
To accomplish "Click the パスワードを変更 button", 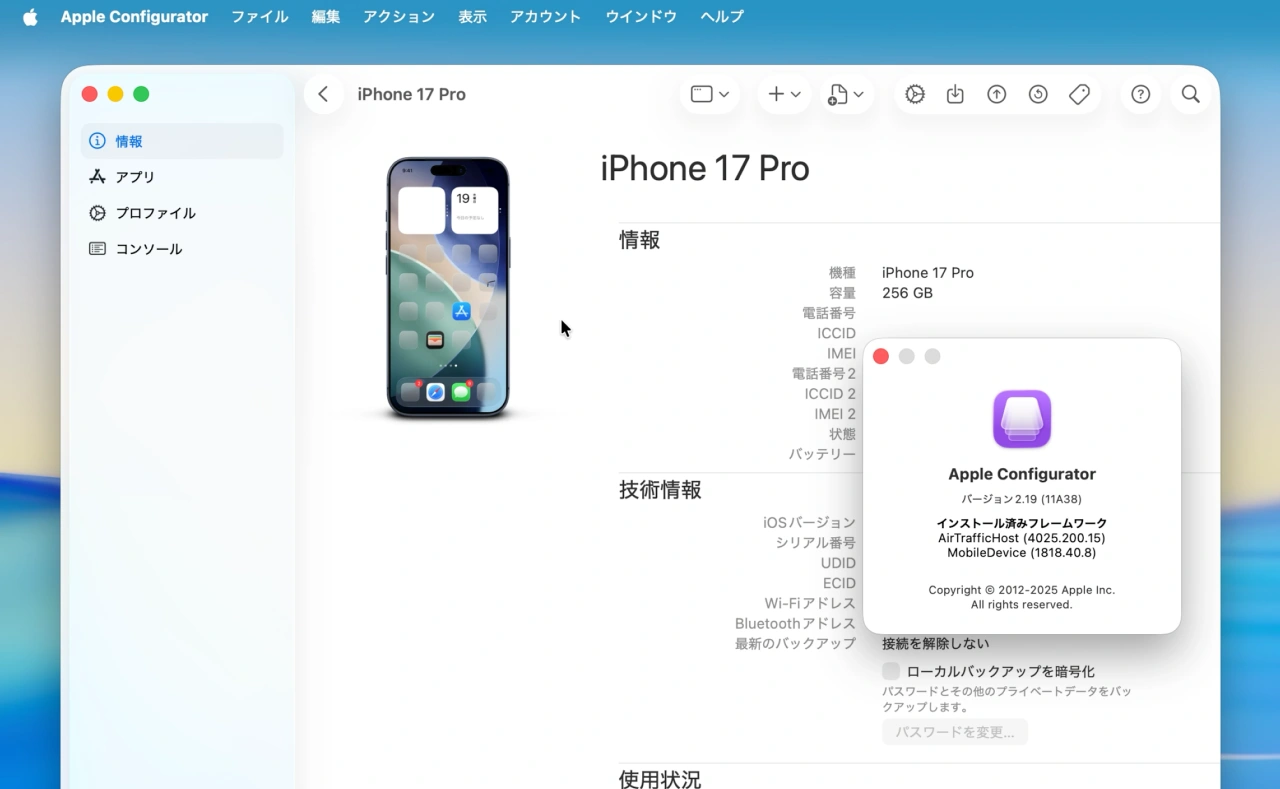I will (954, 731).
